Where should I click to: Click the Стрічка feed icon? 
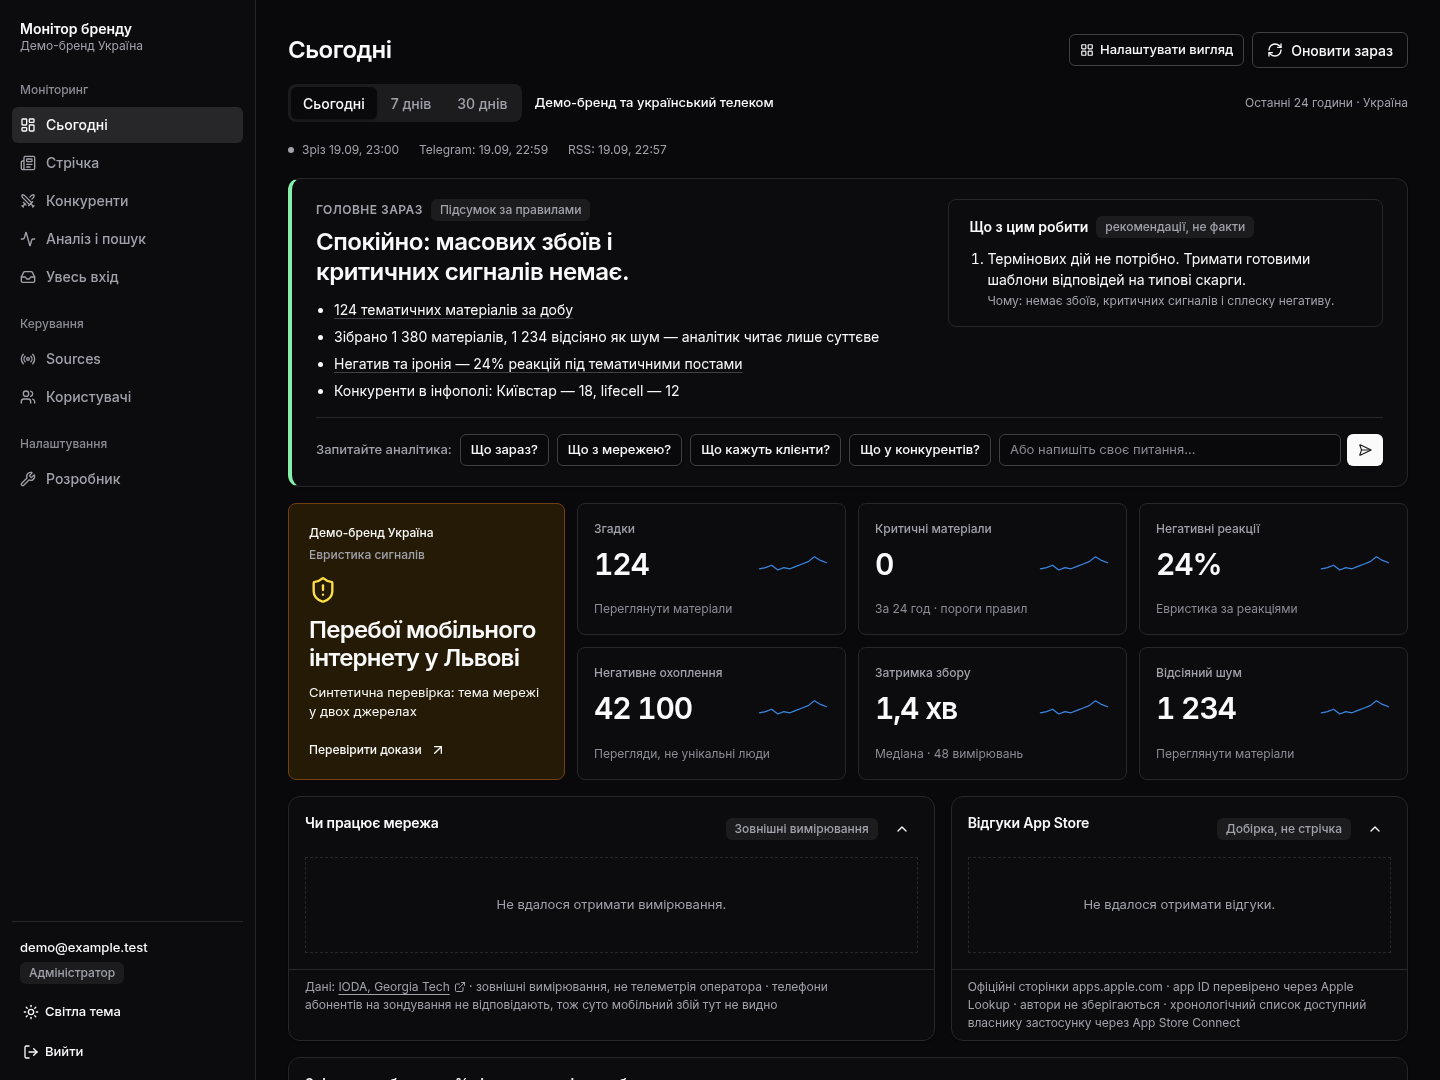28,163
